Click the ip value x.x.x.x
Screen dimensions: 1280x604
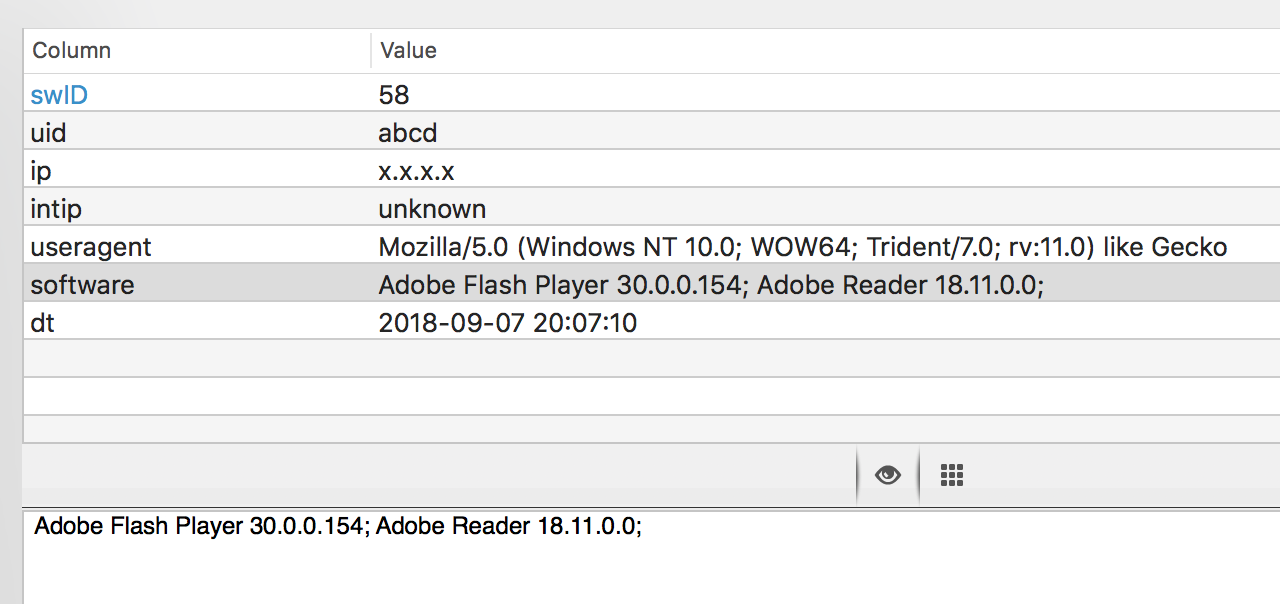point(416,171)
